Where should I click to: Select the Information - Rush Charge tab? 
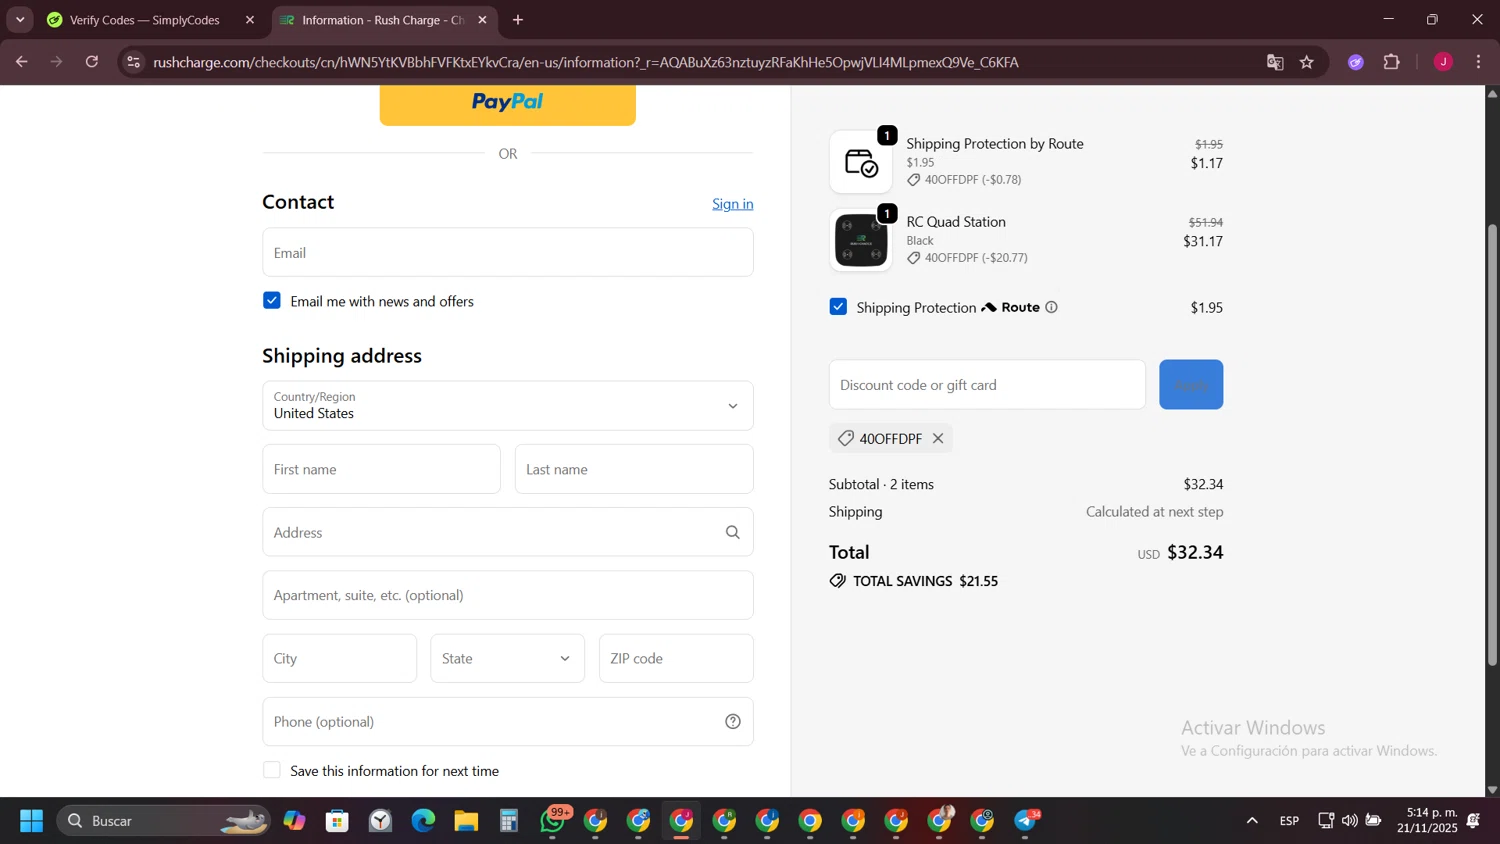pos(383,20)
